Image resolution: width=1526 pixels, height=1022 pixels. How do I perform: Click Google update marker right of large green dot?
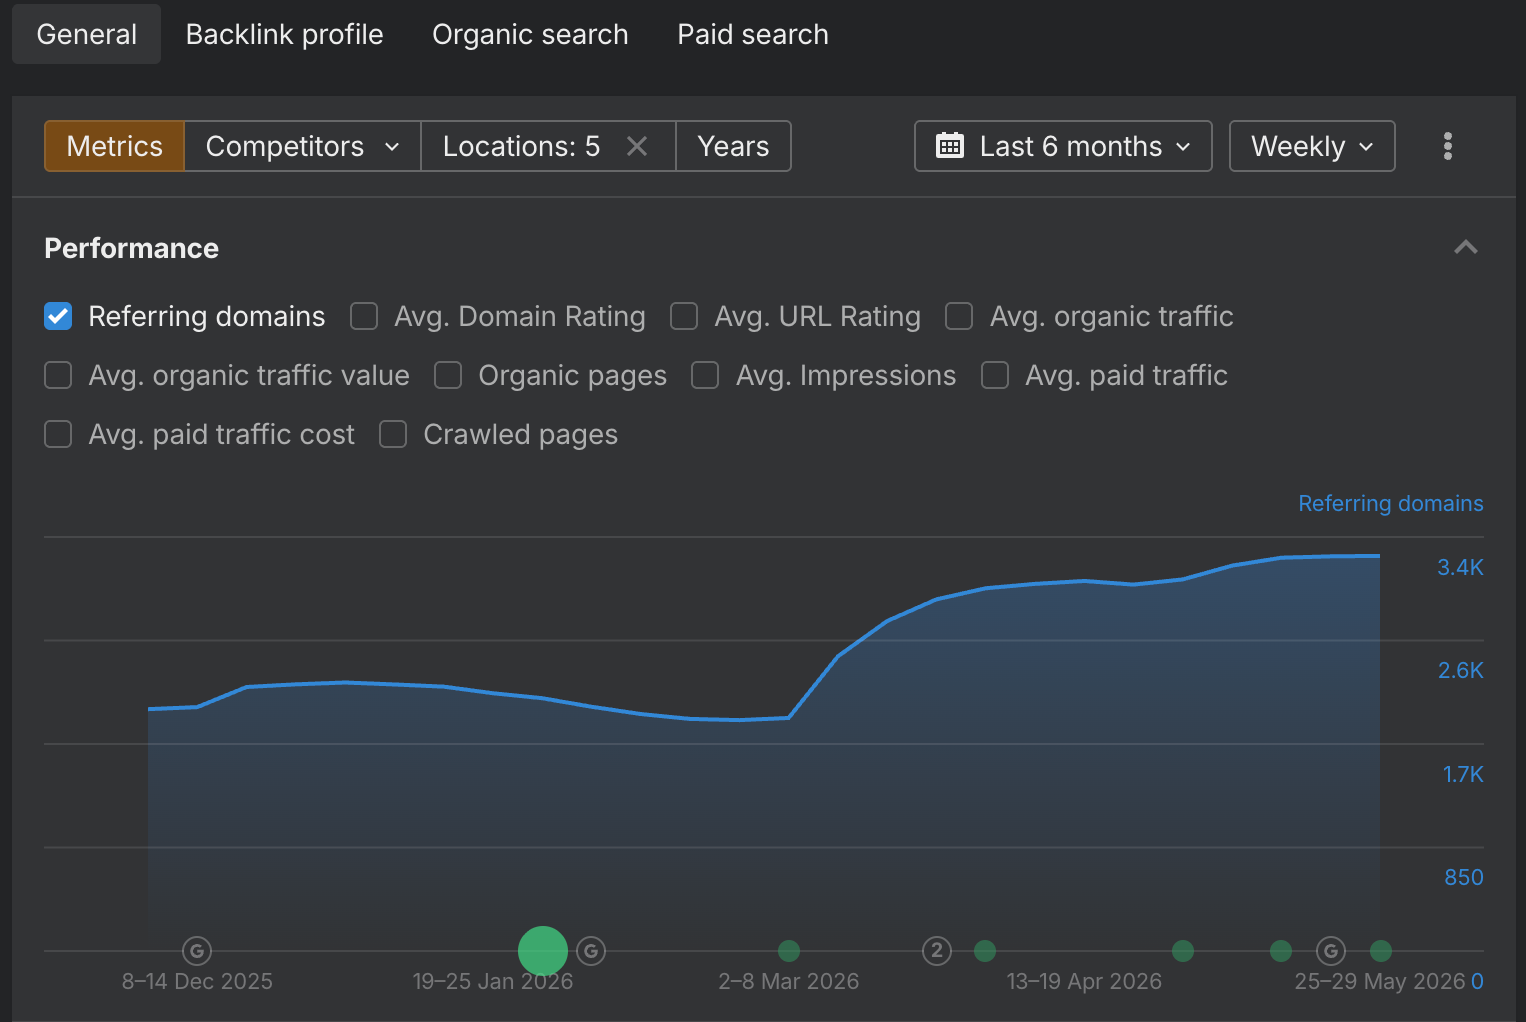591,951
